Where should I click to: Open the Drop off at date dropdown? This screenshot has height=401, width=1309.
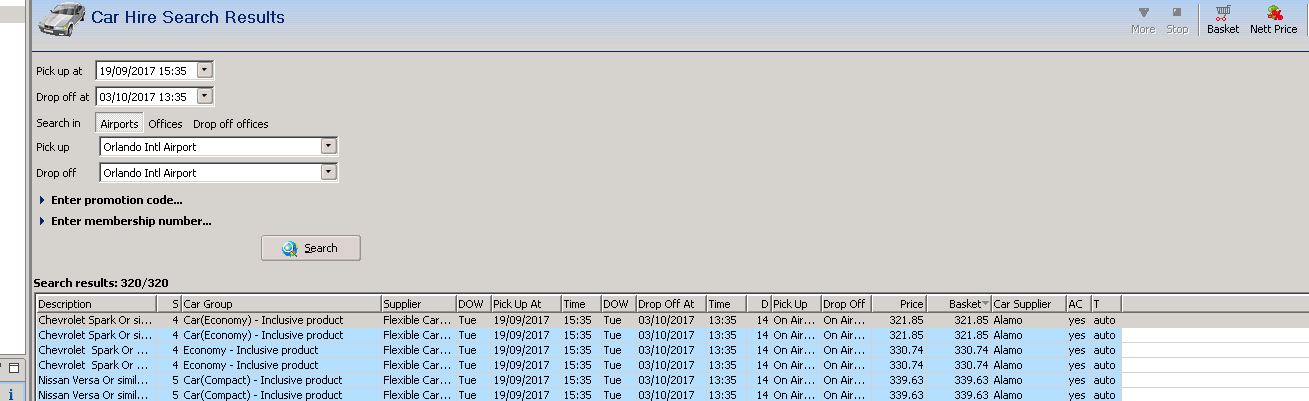click(205, 97)
